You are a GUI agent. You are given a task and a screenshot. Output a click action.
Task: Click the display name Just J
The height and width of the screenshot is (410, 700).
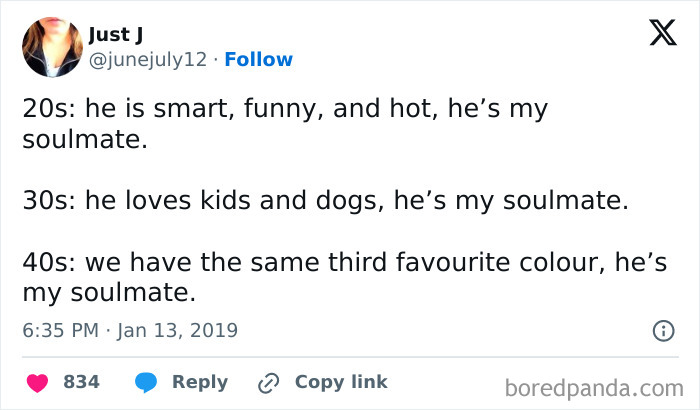point(116,35)
